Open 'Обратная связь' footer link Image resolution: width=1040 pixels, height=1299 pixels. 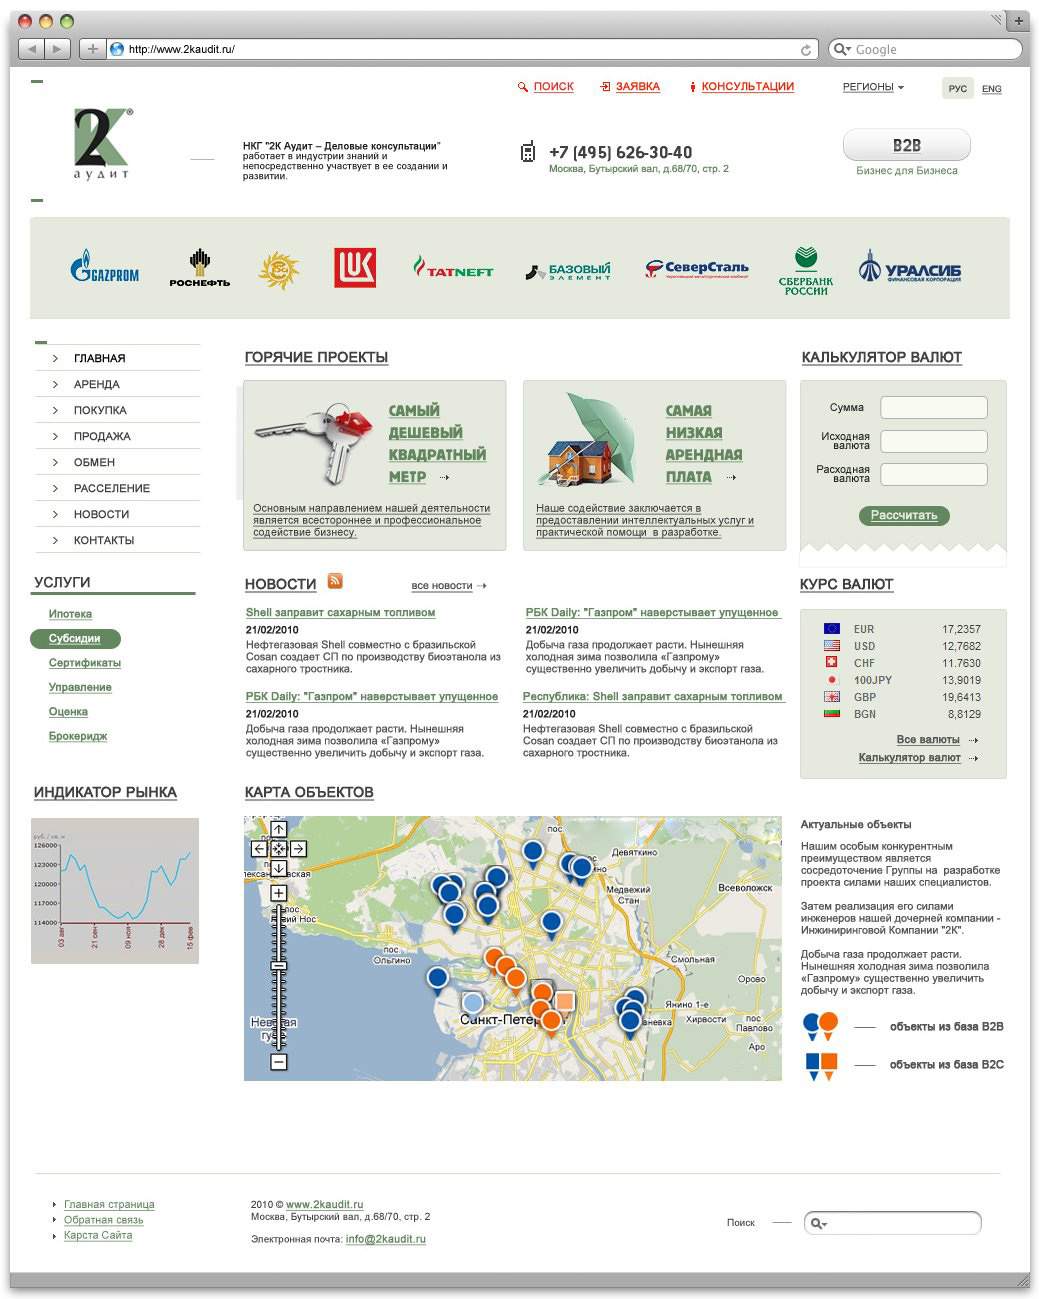tap(104, 1220)
